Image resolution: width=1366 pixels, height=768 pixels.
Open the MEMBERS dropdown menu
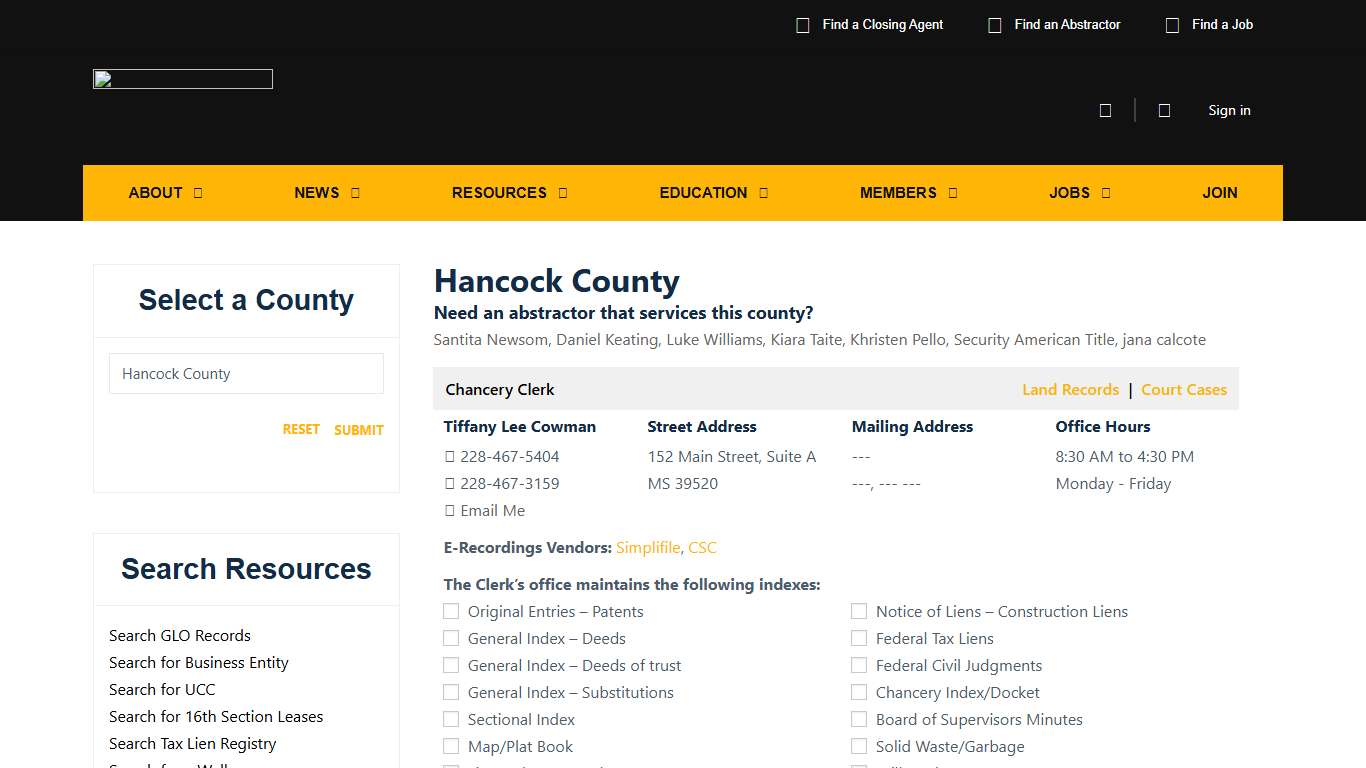908,192
